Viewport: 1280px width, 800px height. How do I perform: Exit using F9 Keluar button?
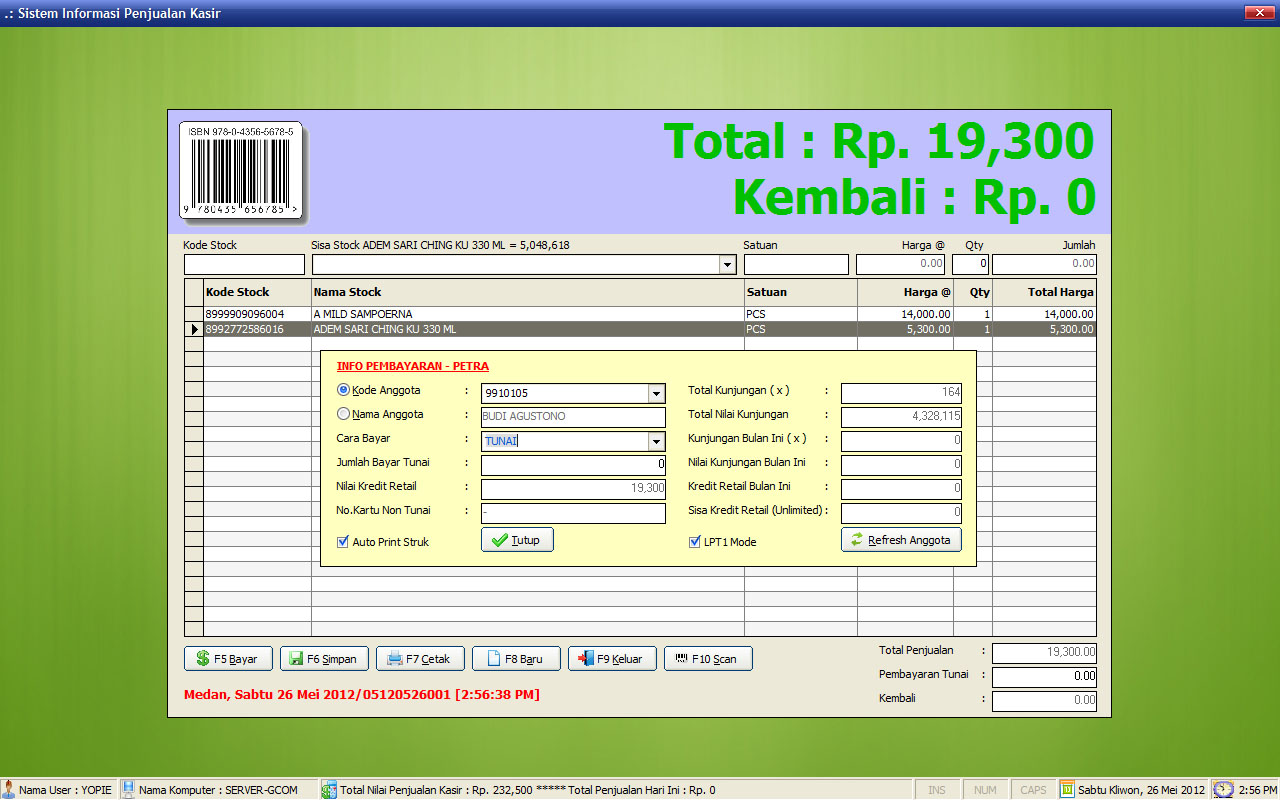coord(611,659)
